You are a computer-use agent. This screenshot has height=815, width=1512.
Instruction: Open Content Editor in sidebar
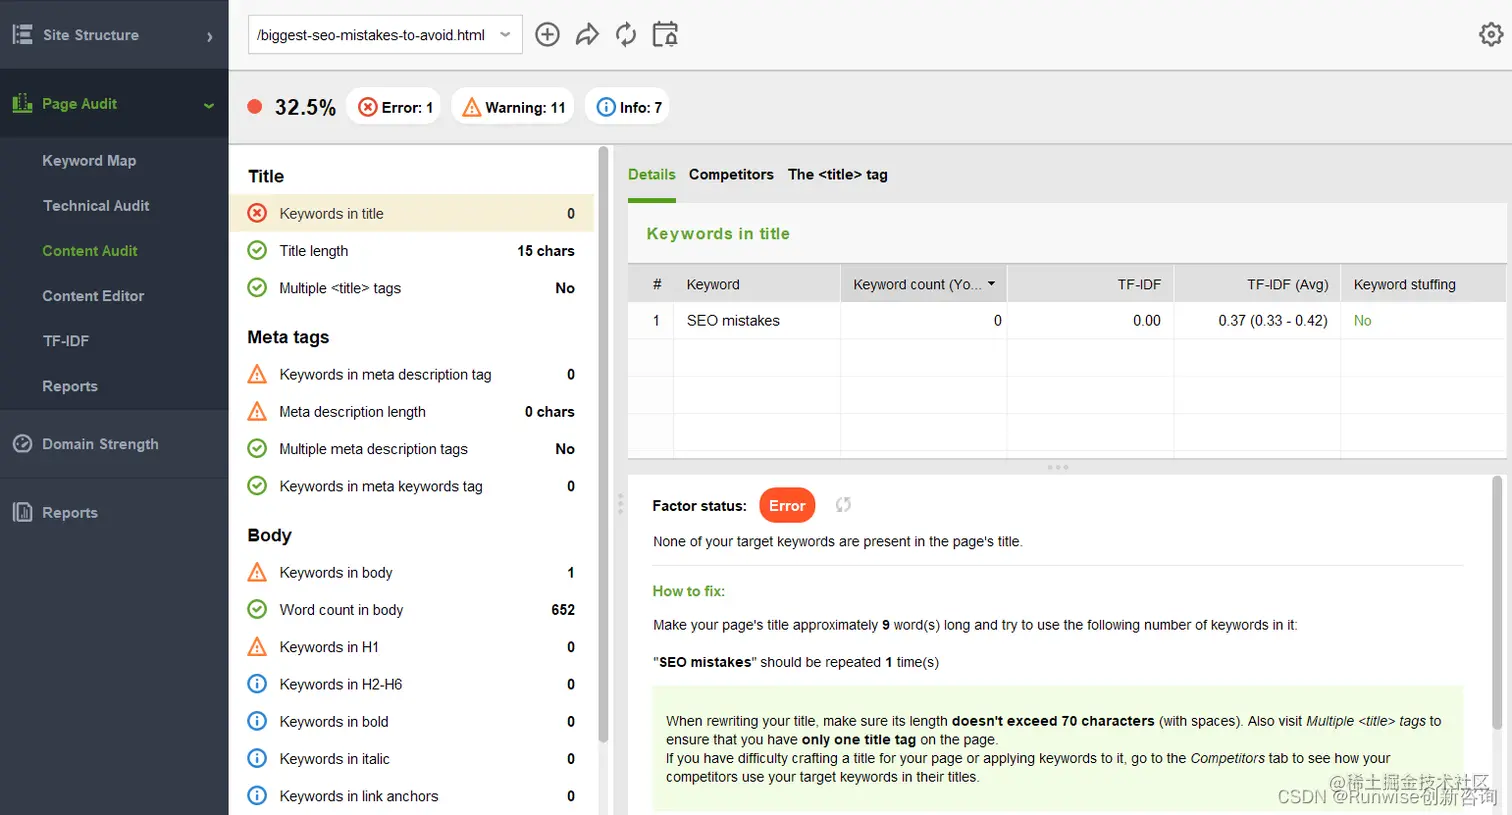coord(93,295)
